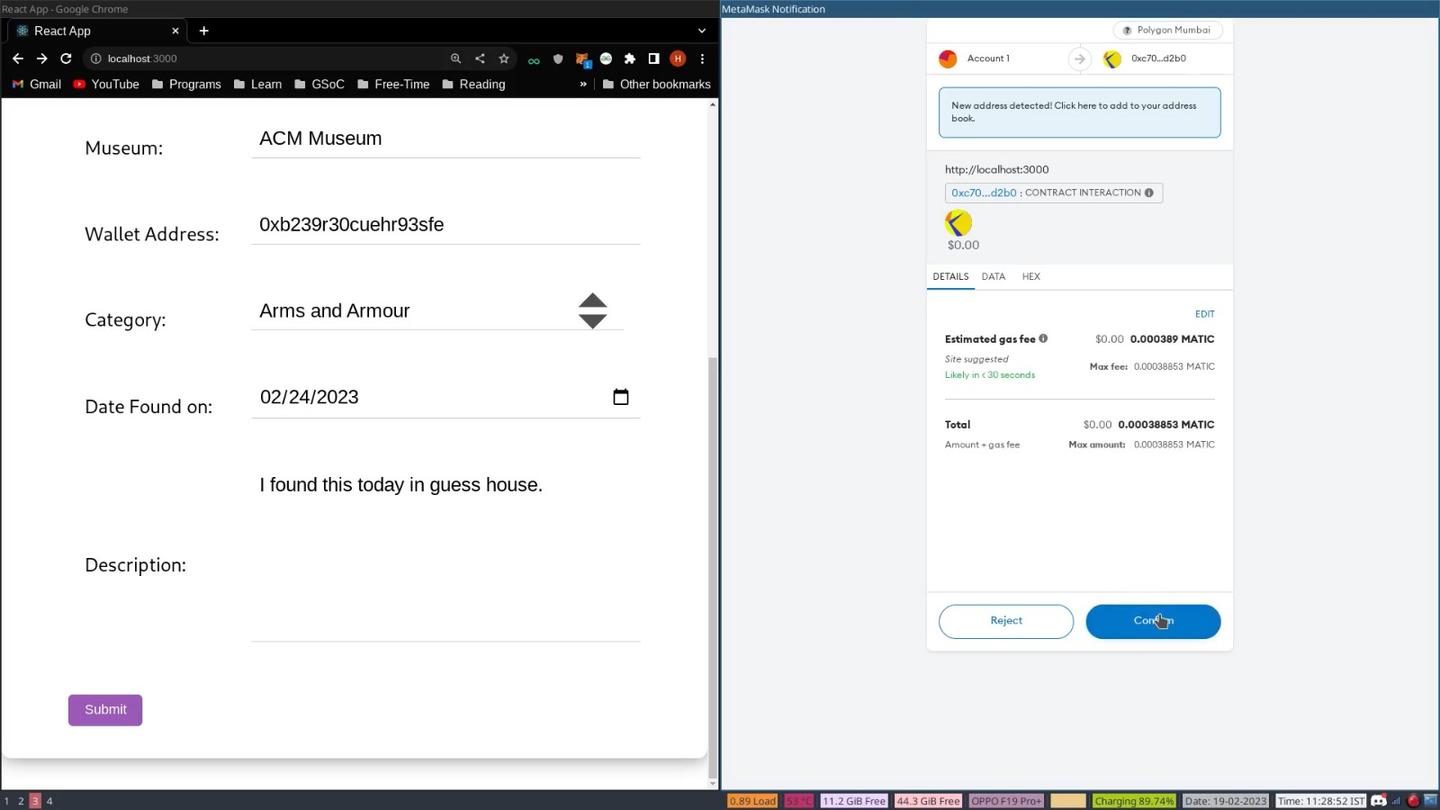This screenshot has height=810, width=1440.
Task: Select the React App tab
Action: 95,31
